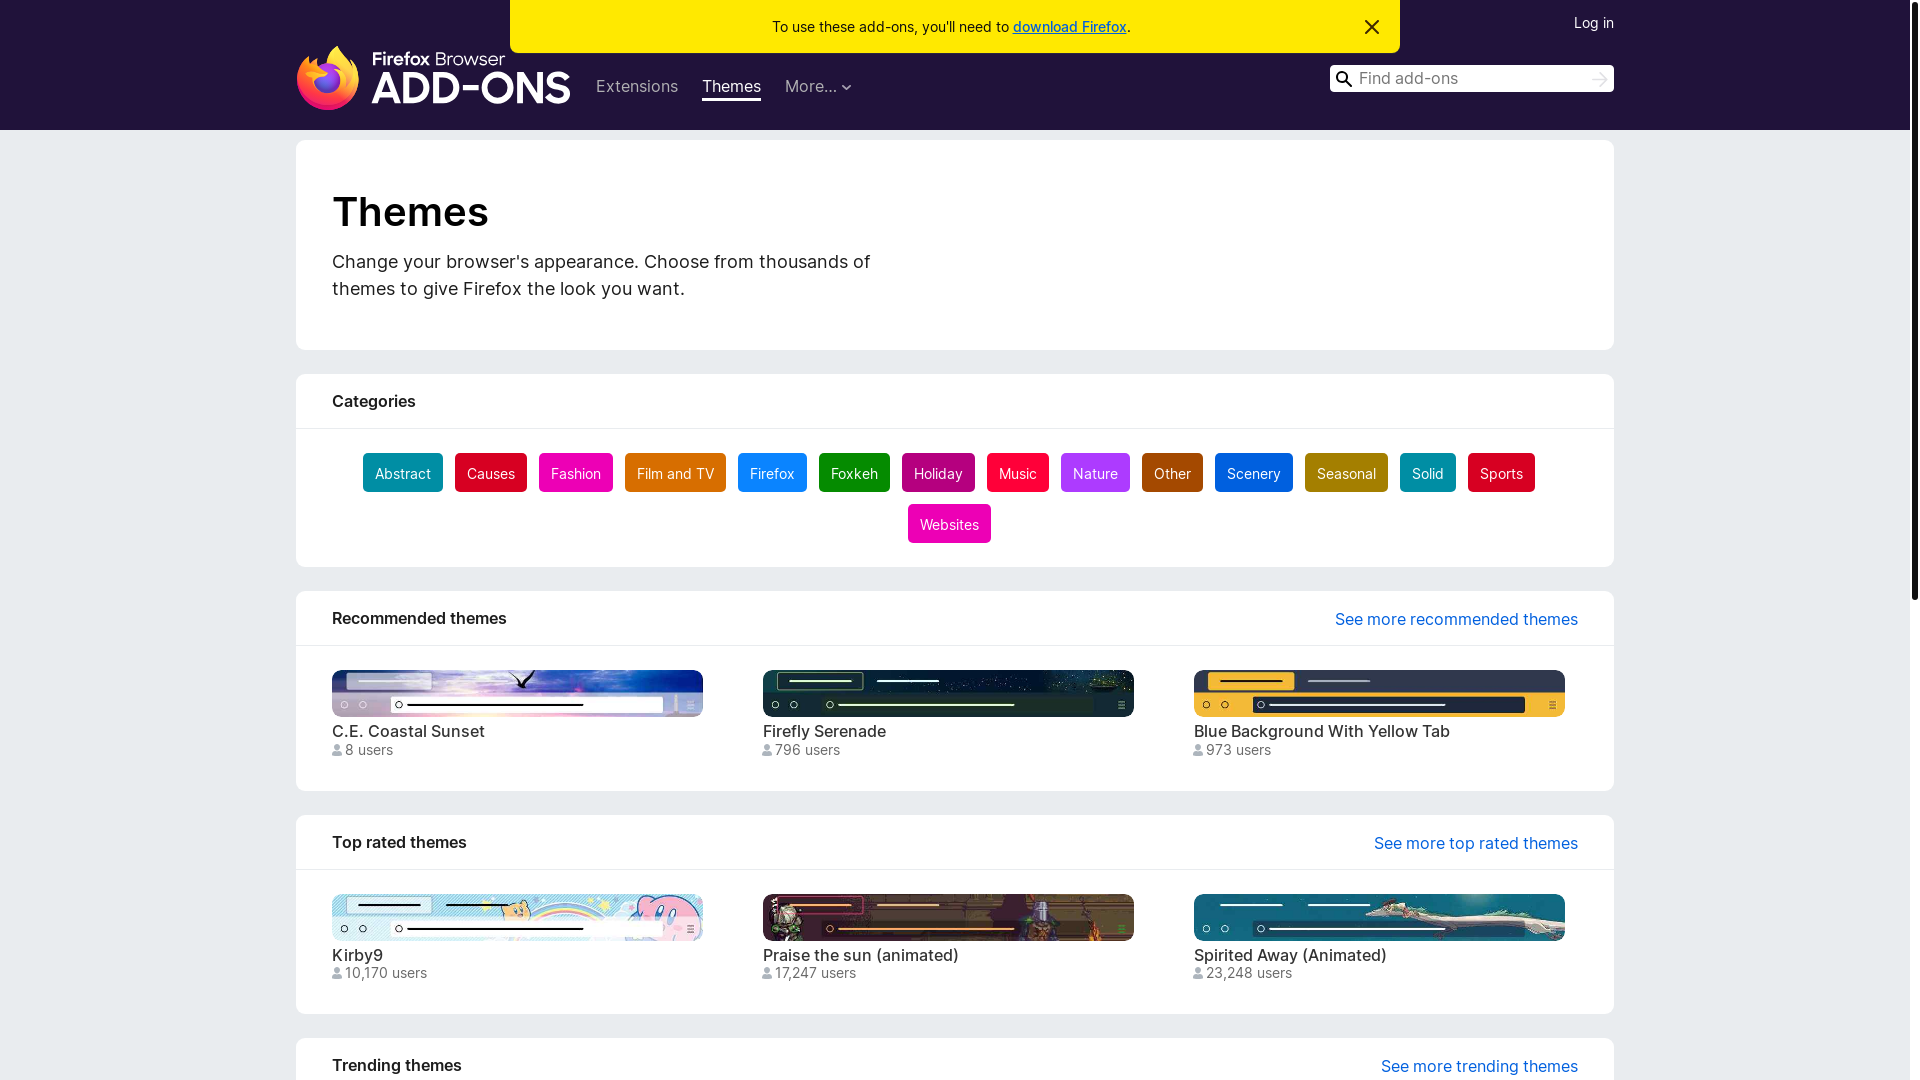The width and height of the screenshot is (1920, 1080).
Task: Open See more top rated themes
Action: tap(1476, 843)
